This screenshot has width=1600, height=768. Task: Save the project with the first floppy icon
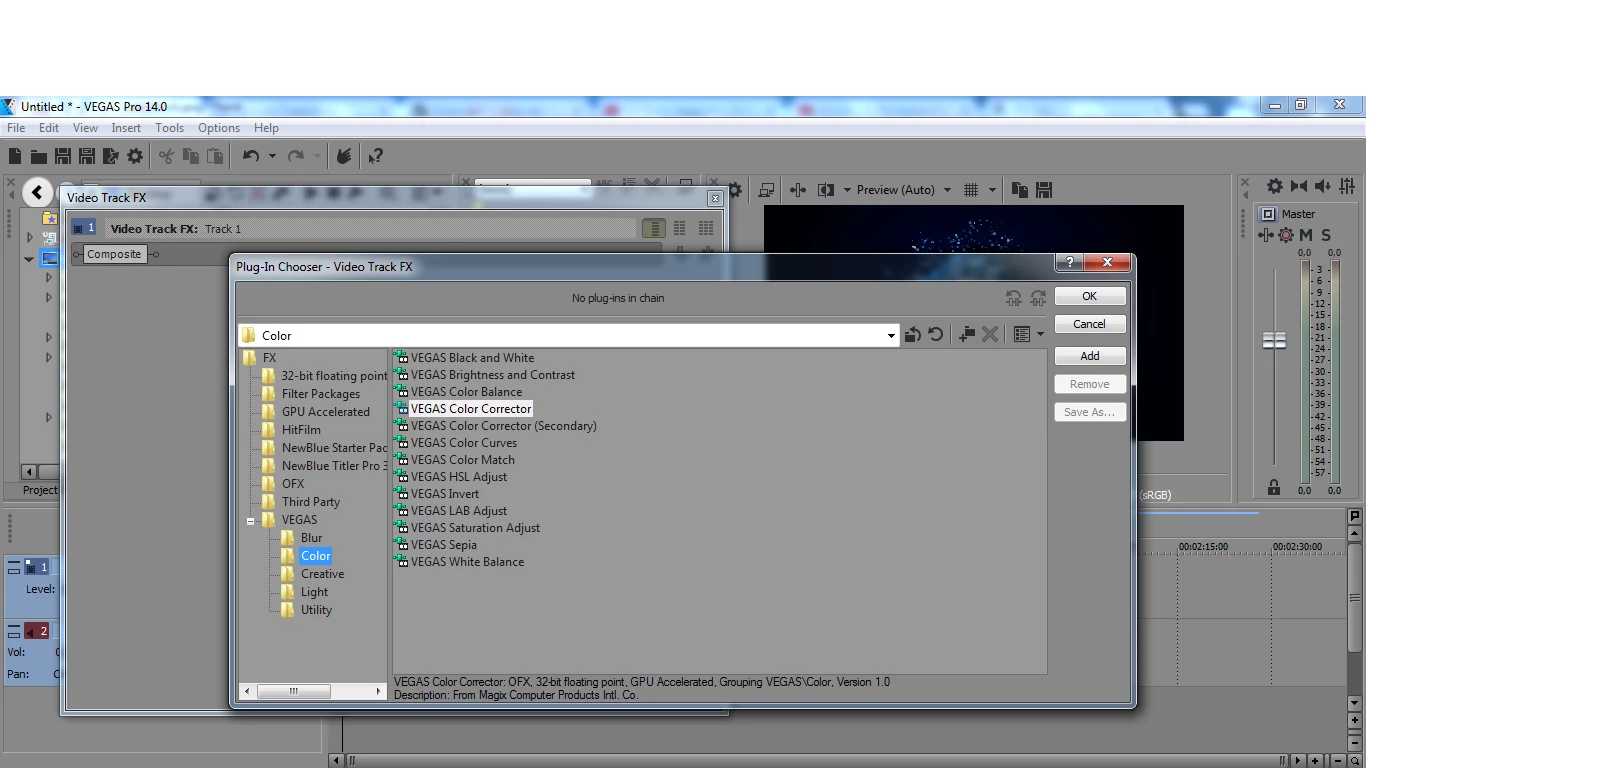coord(62,156)
